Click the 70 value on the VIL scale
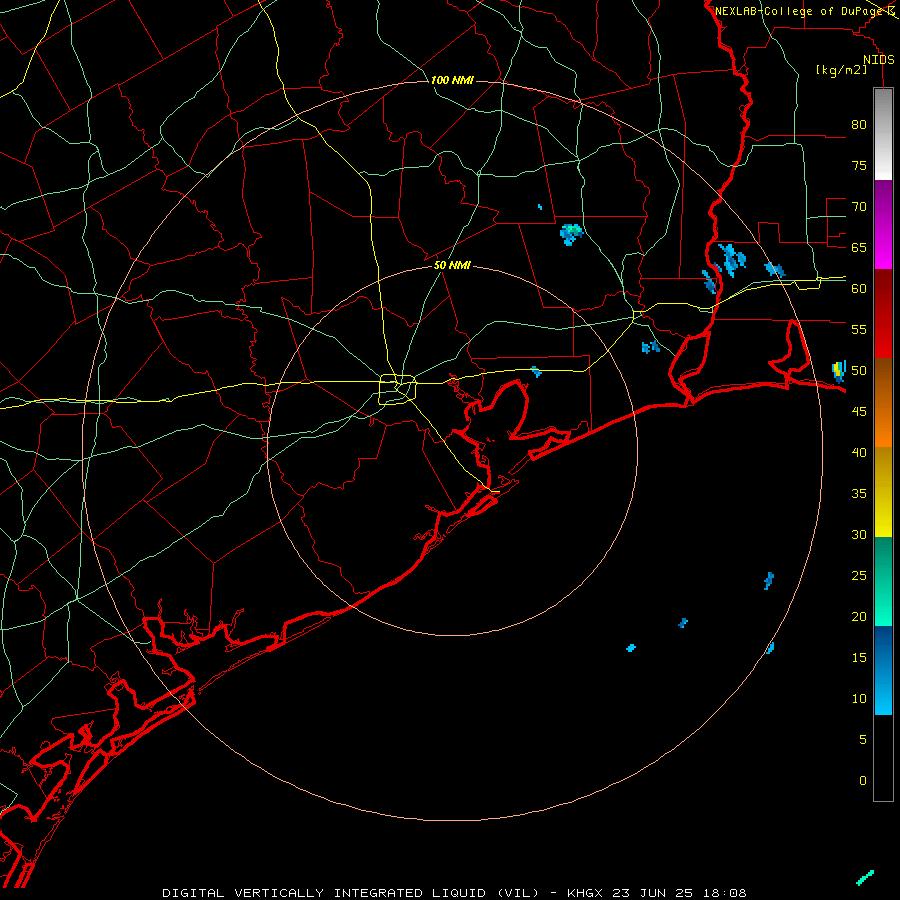 (x=859, y=207)
